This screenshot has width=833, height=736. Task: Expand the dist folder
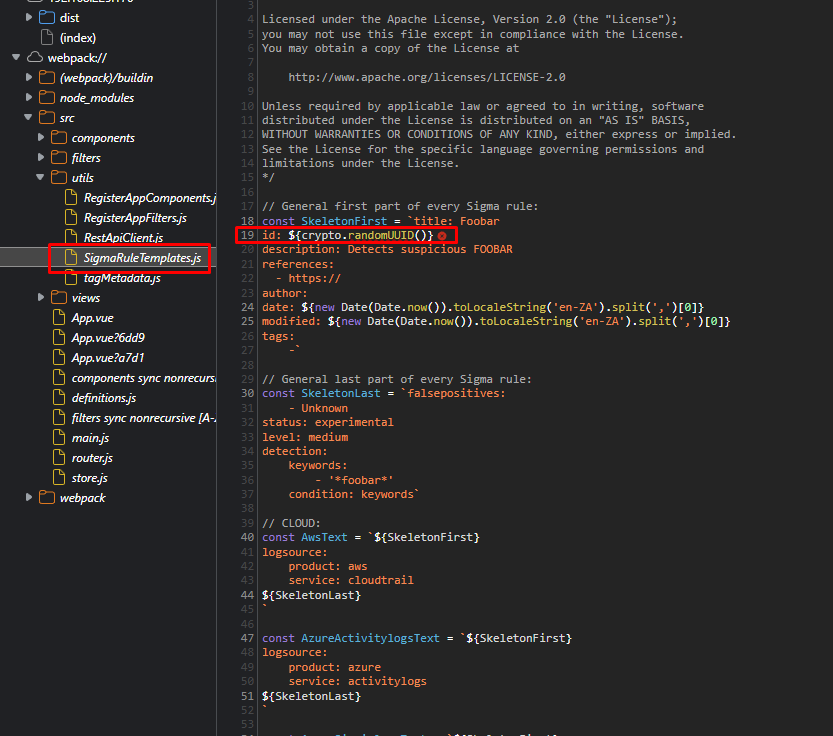(x=28, y=17)
